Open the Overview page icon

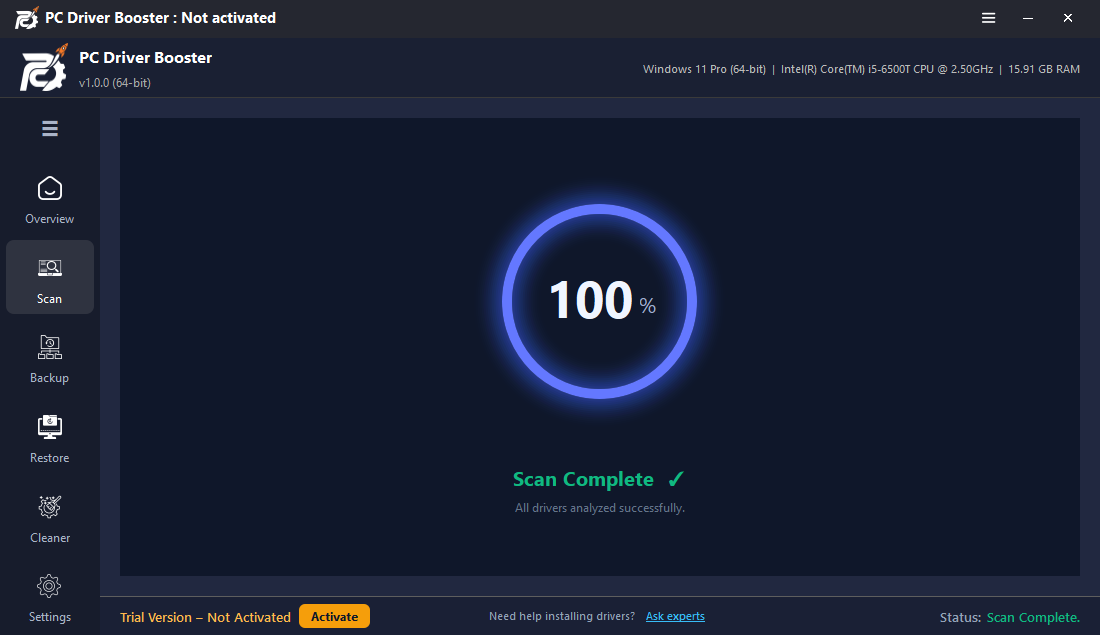click(x=49, y=189)
